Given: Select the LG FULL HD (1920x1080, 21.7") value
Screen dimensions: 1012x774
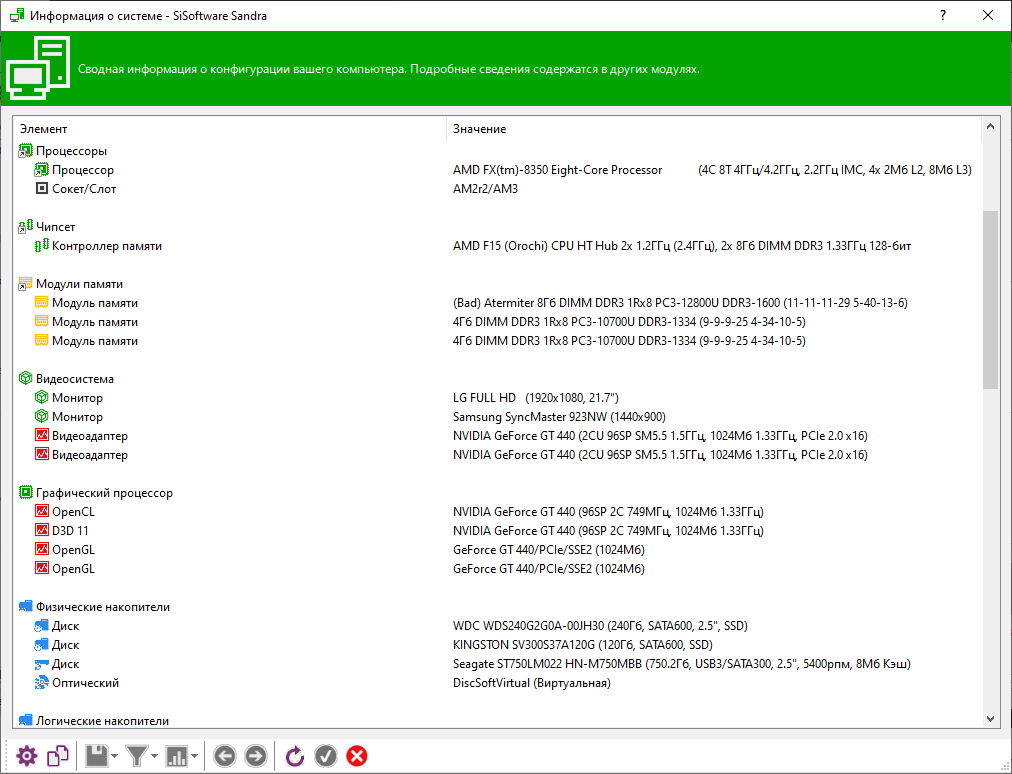Looking at the screenshot, I should pyautogui.click(x=536, y=398).
